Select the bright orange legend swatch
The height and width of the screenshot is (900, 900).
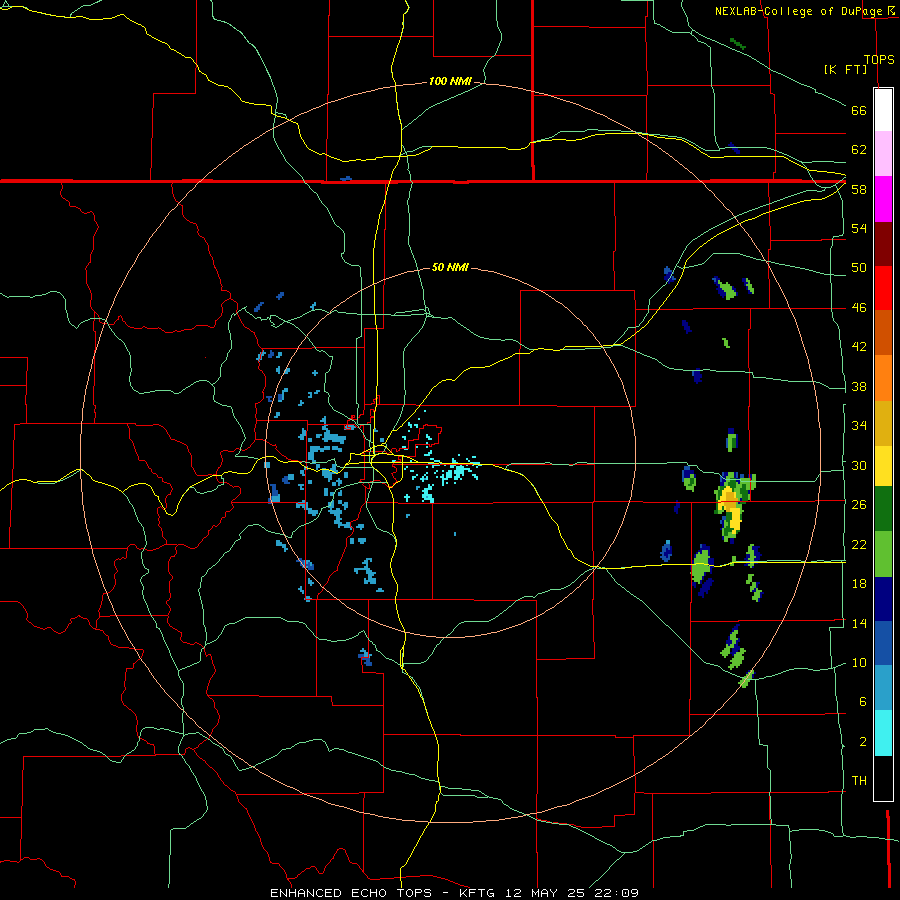point(883,378)
